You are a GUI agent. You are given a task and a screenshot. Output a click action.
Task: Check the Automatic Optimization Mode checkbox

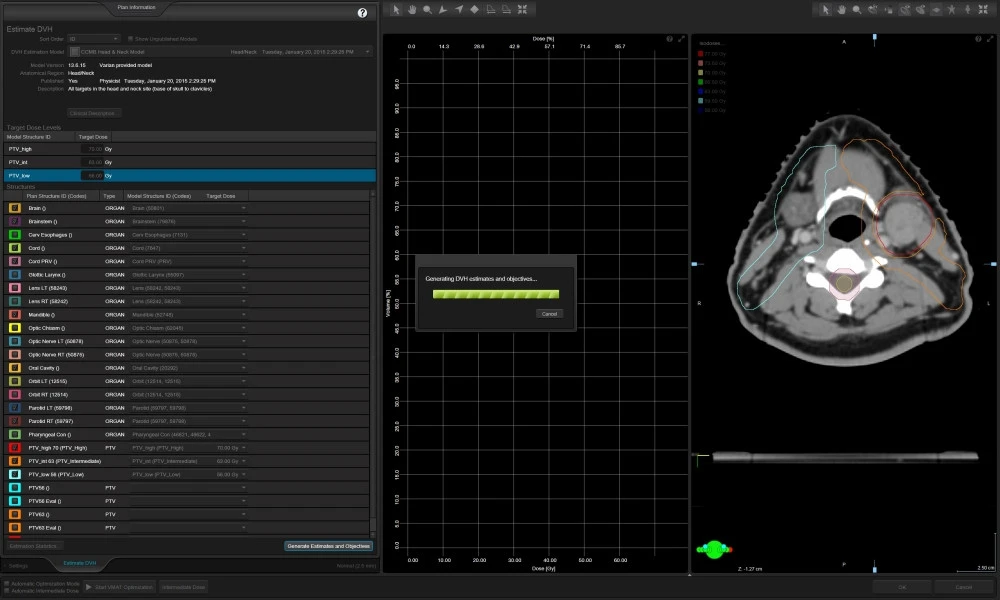click(7, 583)
